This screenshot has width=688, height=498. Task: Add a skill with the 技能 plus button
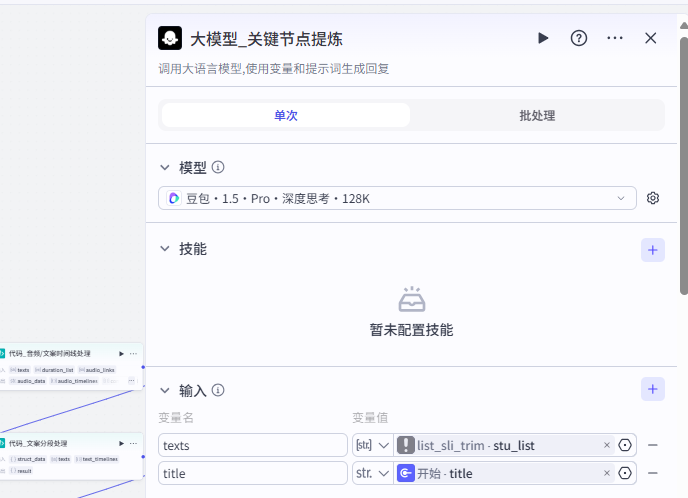coord(653,250)
